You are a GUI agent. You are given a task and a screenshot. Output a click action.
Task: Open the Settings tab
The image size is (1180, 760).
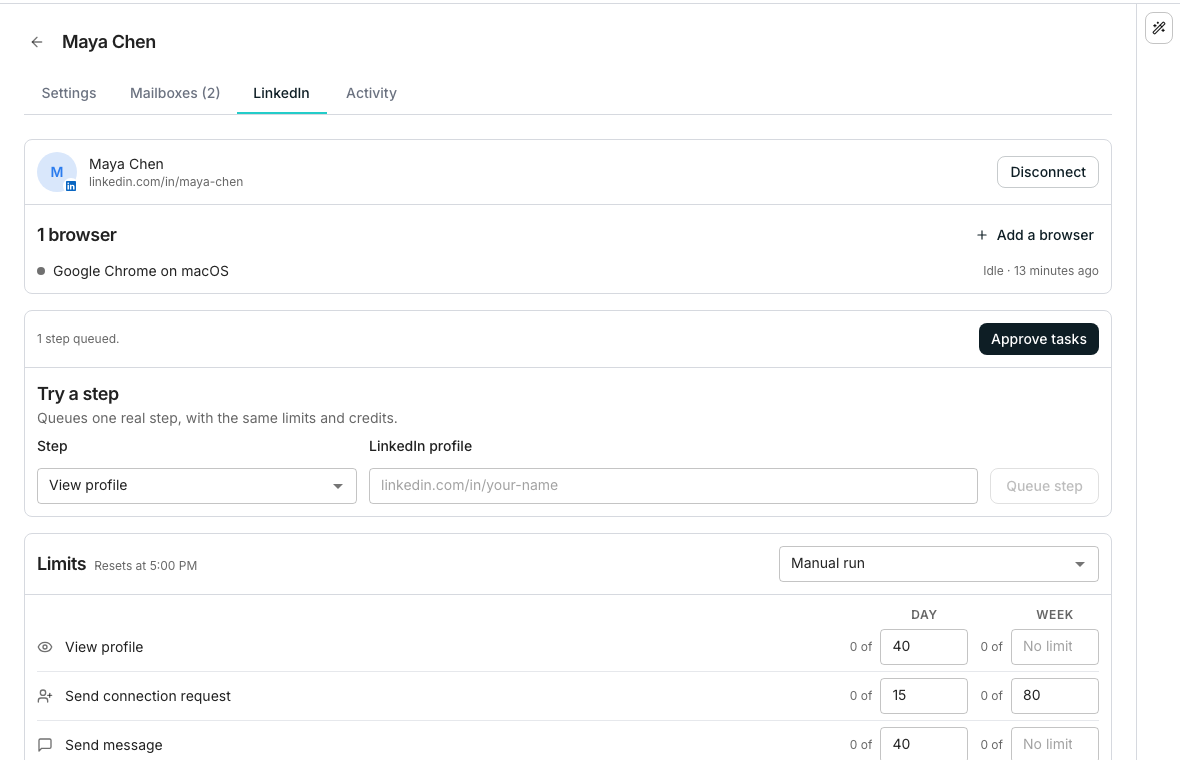point(68,93)
